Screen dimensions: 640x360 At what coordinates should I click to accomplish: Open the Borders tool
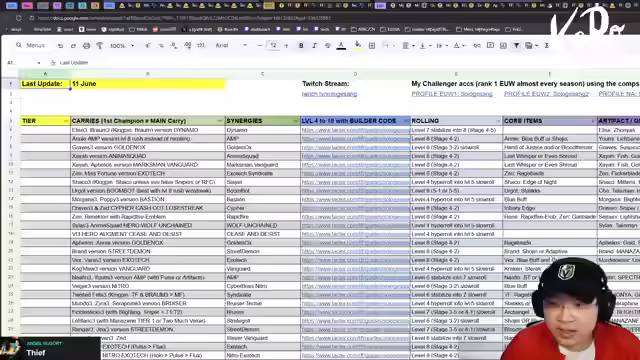[372, 46]
